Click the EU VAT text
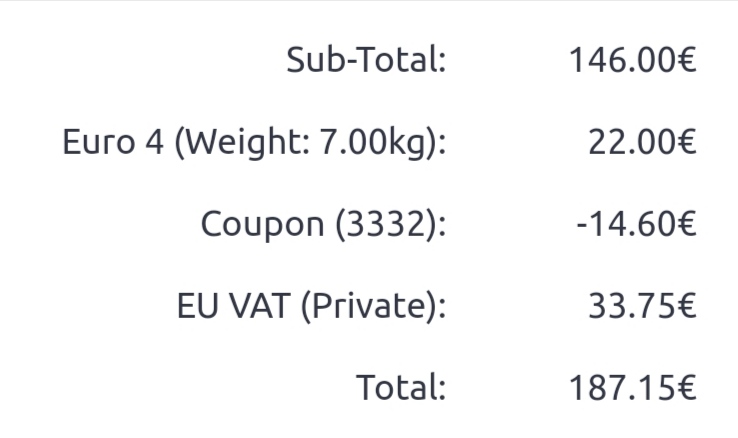Image resolution: width=738 pixels, height=438 pixels. 234,306
